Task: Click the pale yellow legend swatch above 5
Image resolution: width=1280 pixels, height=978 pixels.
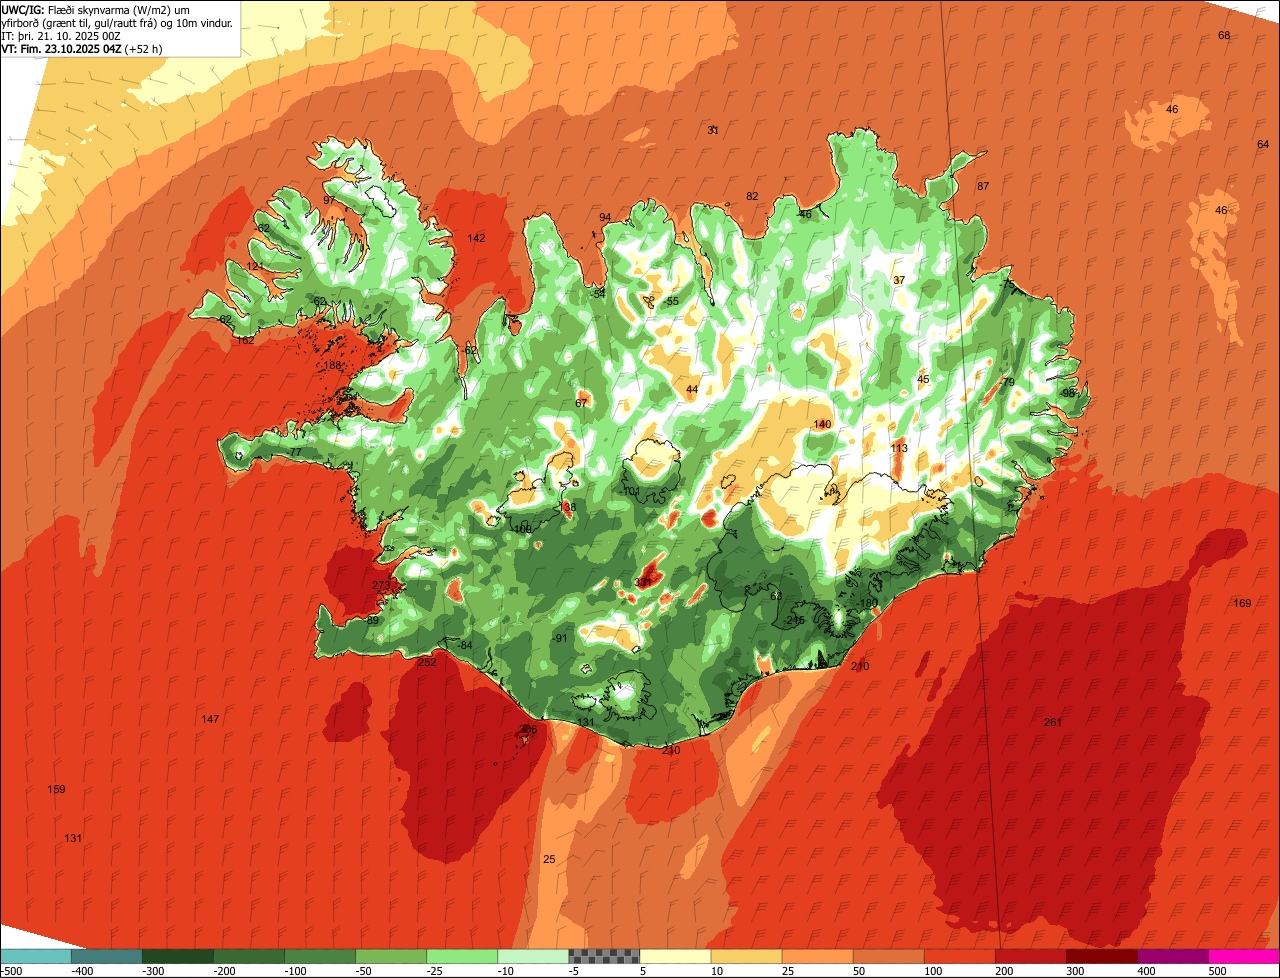Action: (675, 956)
